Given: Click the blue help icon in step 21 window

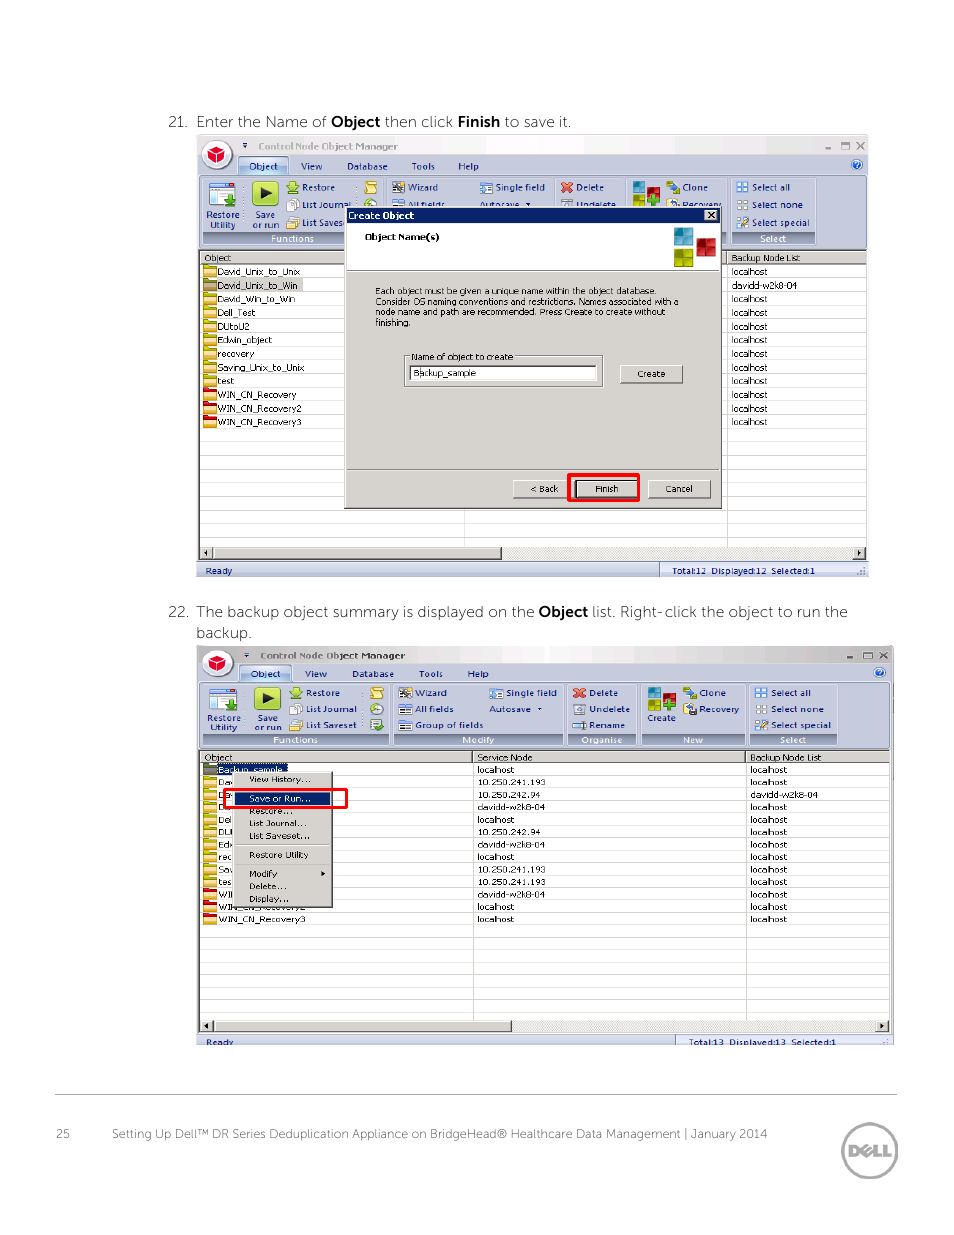Looking at the screenshot, I should pyautogui.click(x=857, y=165).
